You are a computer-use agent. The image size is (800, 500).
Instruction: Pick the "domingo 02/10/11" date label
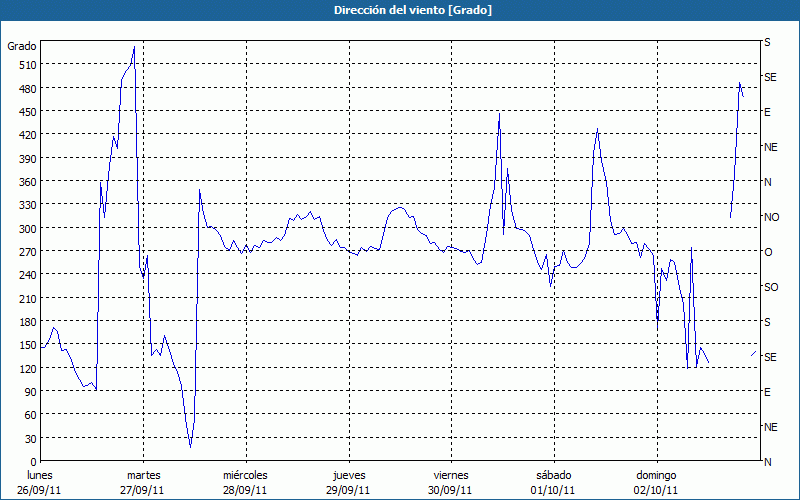(x=655, y=482)
